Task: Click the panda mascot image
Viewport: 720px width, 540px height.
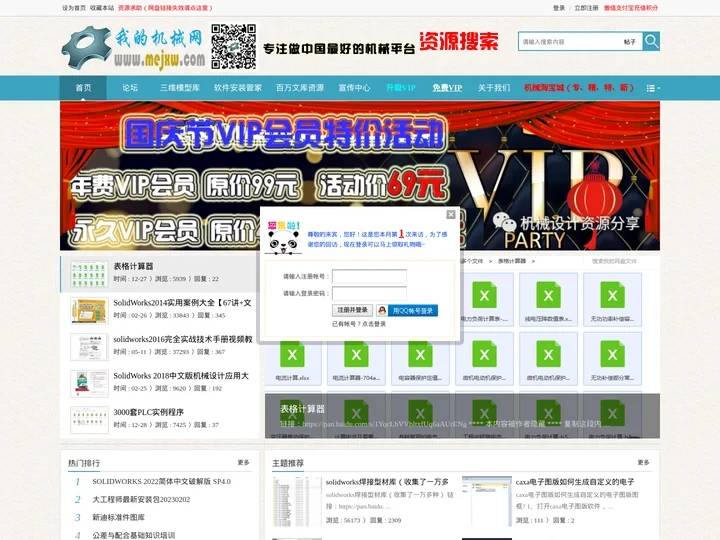Action: [x=283, y=238]
